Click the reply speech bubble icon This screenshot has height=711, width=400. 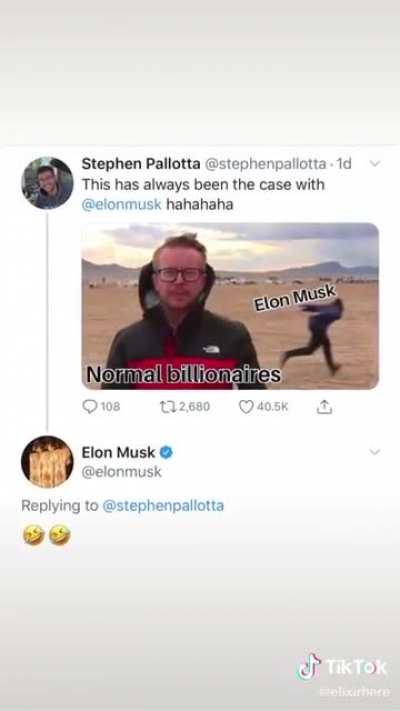click(89, 407)
